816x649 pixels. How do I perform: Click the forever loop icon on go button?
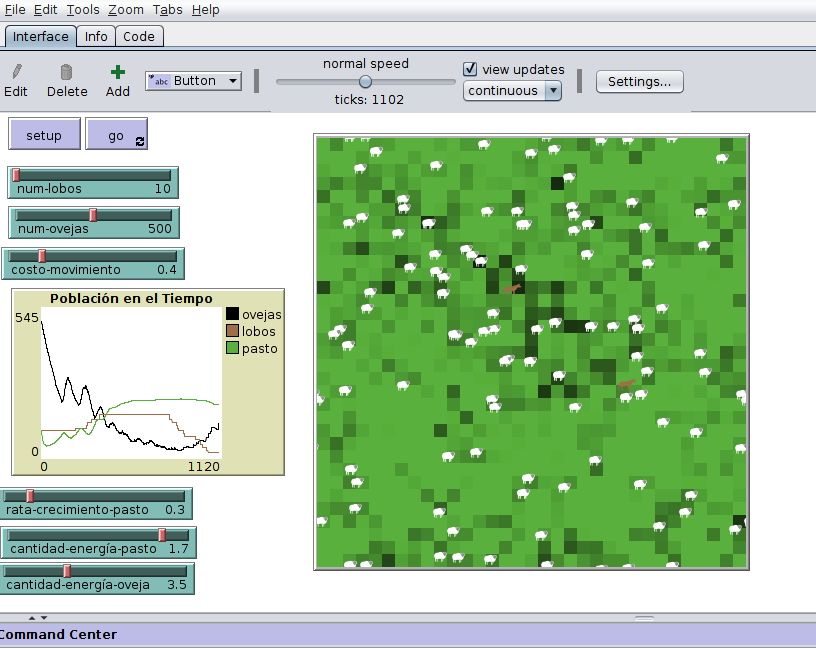point(140,142)
